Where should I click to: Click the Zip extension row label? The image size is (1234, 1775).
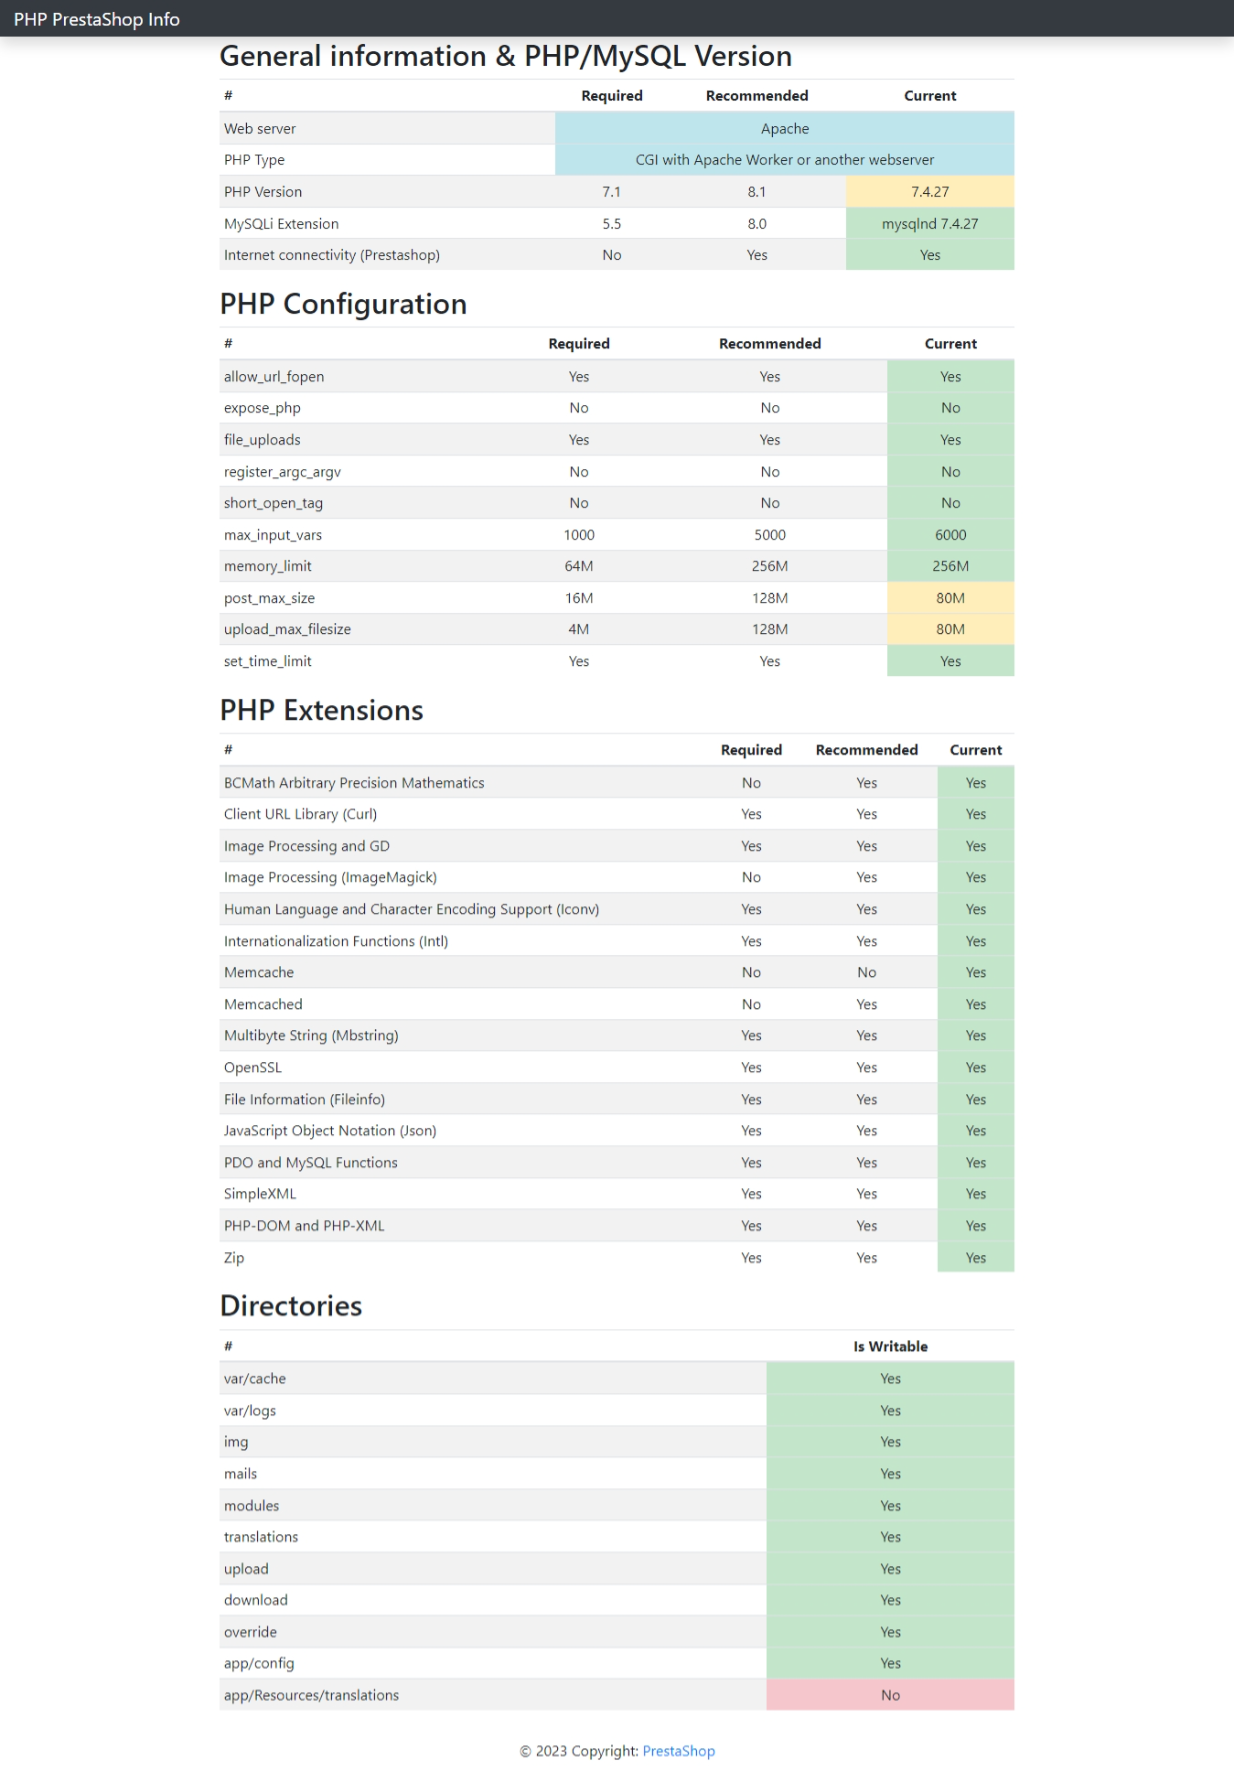click(x=234, y=1258)
